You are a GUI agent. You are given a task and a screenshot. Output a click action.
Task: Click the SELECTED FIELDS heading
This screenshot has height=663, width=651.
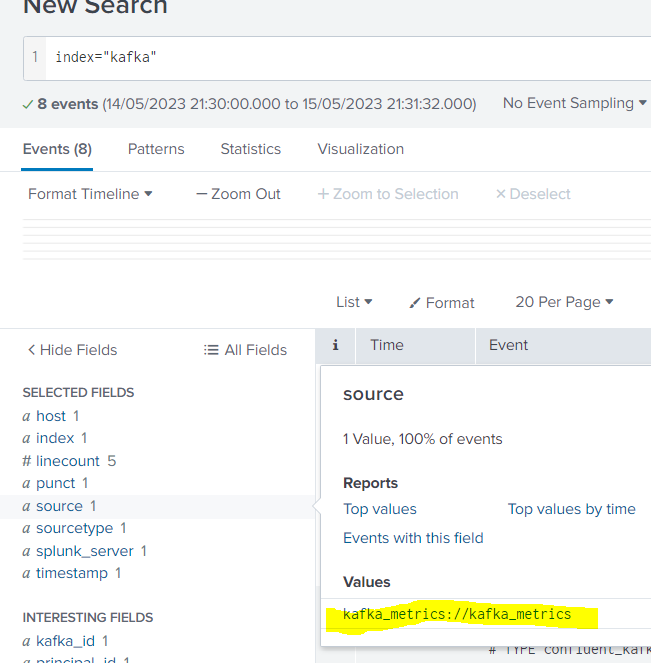(78, 392)
